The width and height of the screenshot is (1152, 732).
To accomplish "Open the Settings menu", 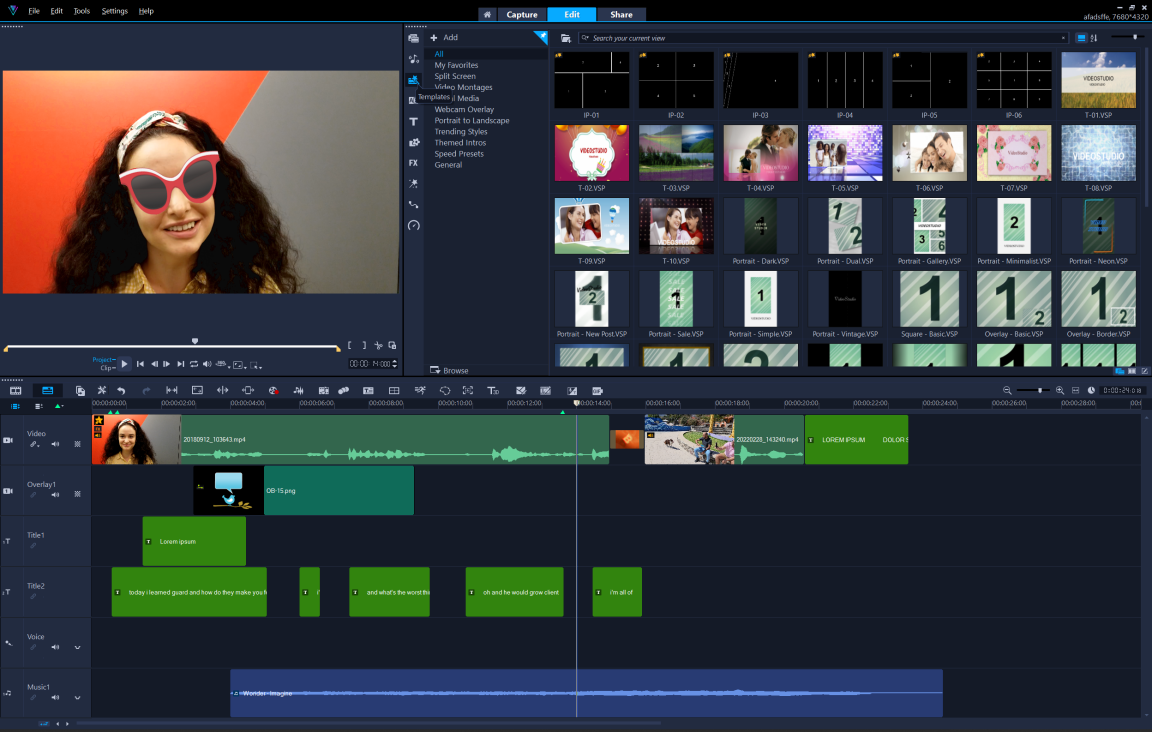I will [114, 11].
